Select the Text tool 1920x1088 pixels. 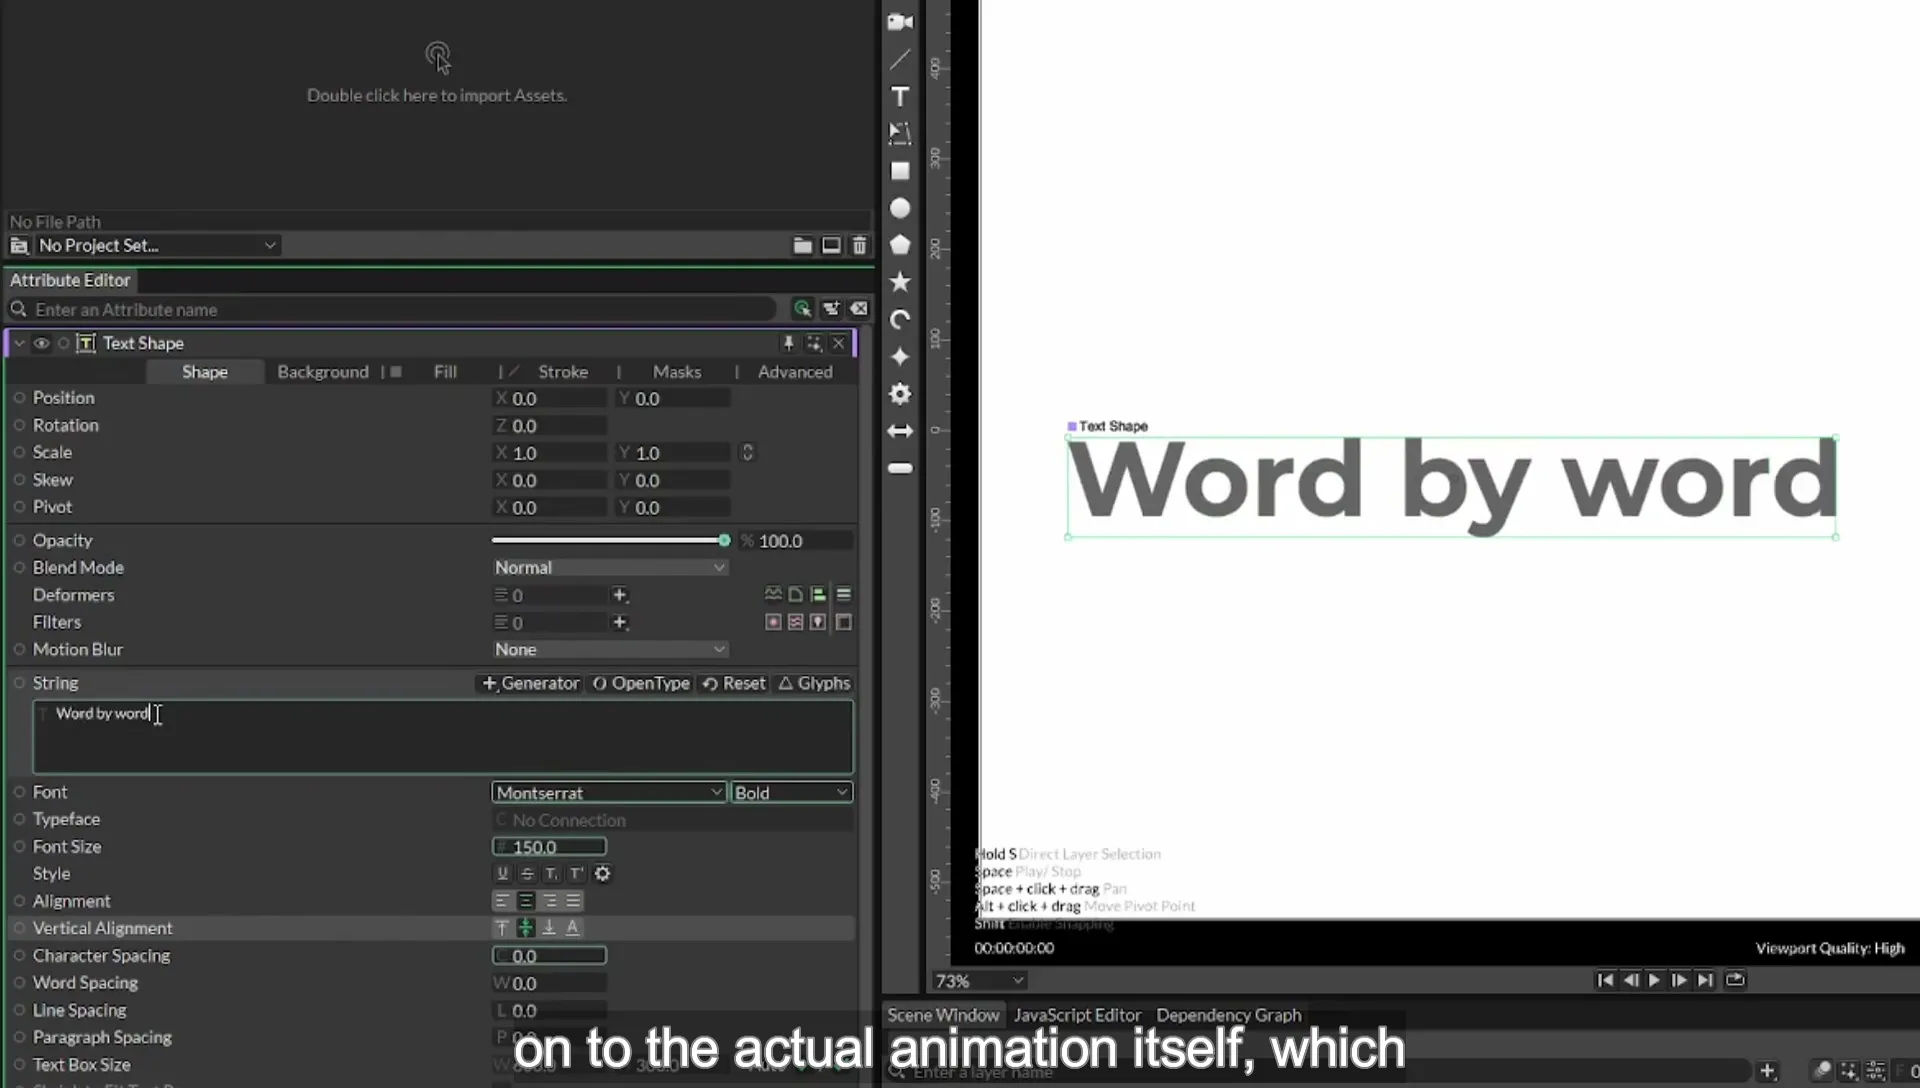[x=900, y=96]
